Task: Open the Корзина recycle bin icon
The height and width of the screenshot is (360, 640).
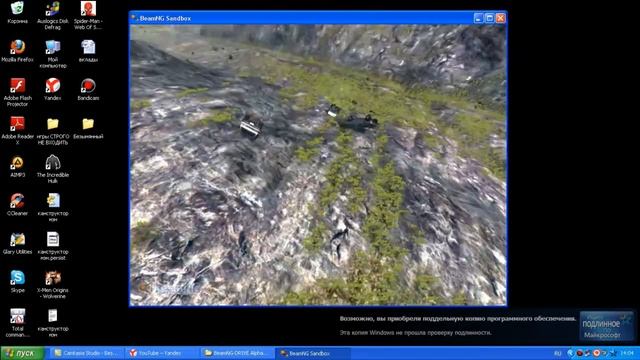Action: pos(17,12)
